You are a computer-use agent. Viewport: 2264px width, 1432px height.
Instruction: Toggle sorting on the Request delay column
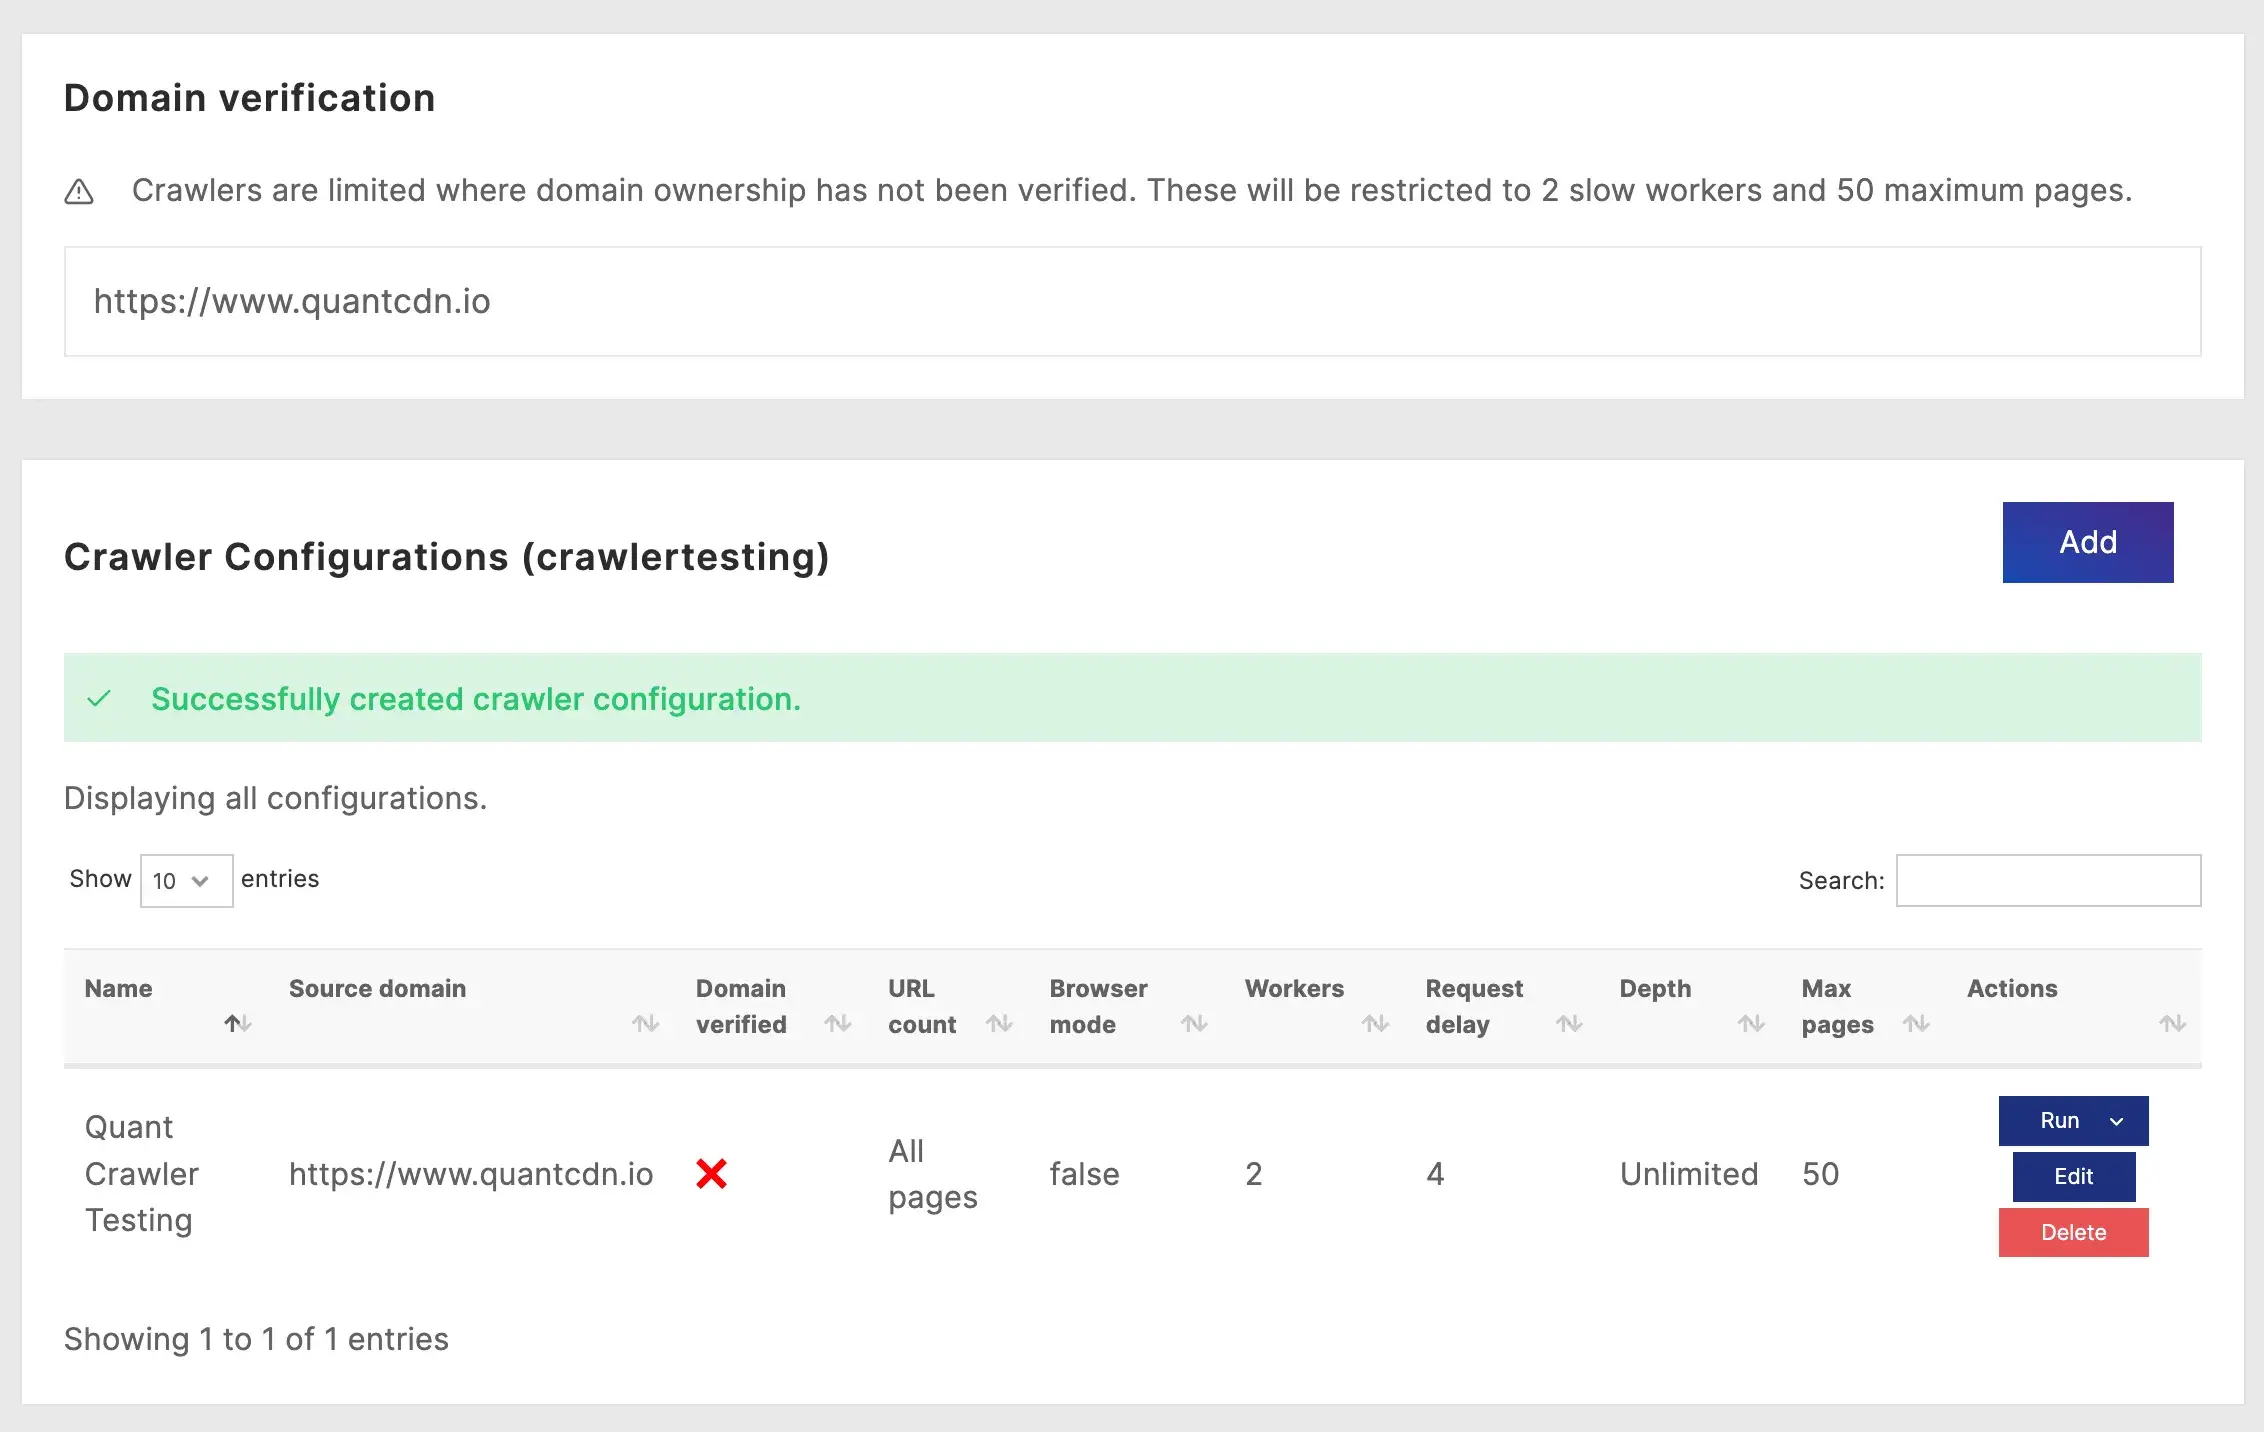tap(1568, 1023)
